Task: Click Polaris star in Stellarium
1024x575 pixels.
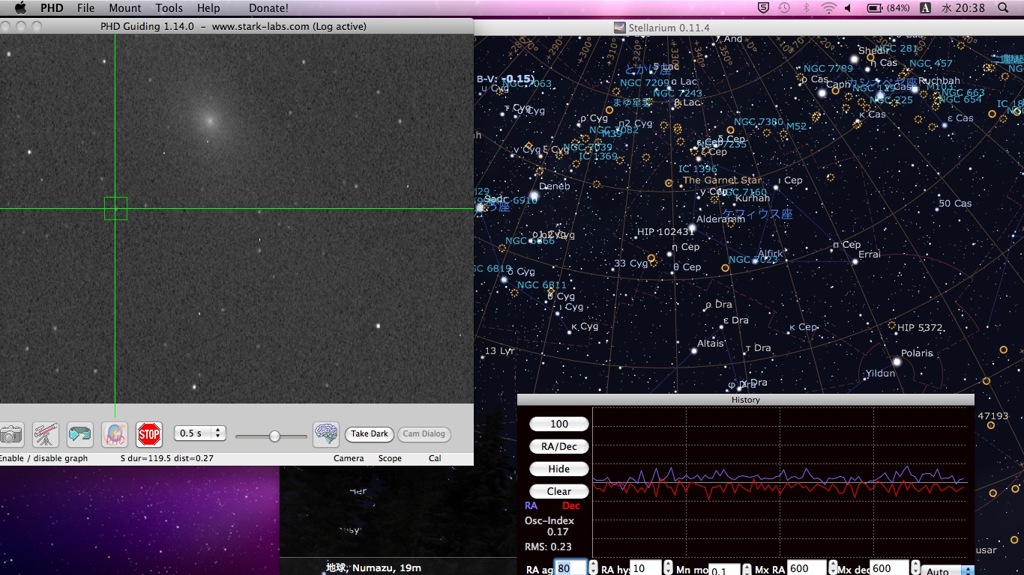Action: coord(897,361)
